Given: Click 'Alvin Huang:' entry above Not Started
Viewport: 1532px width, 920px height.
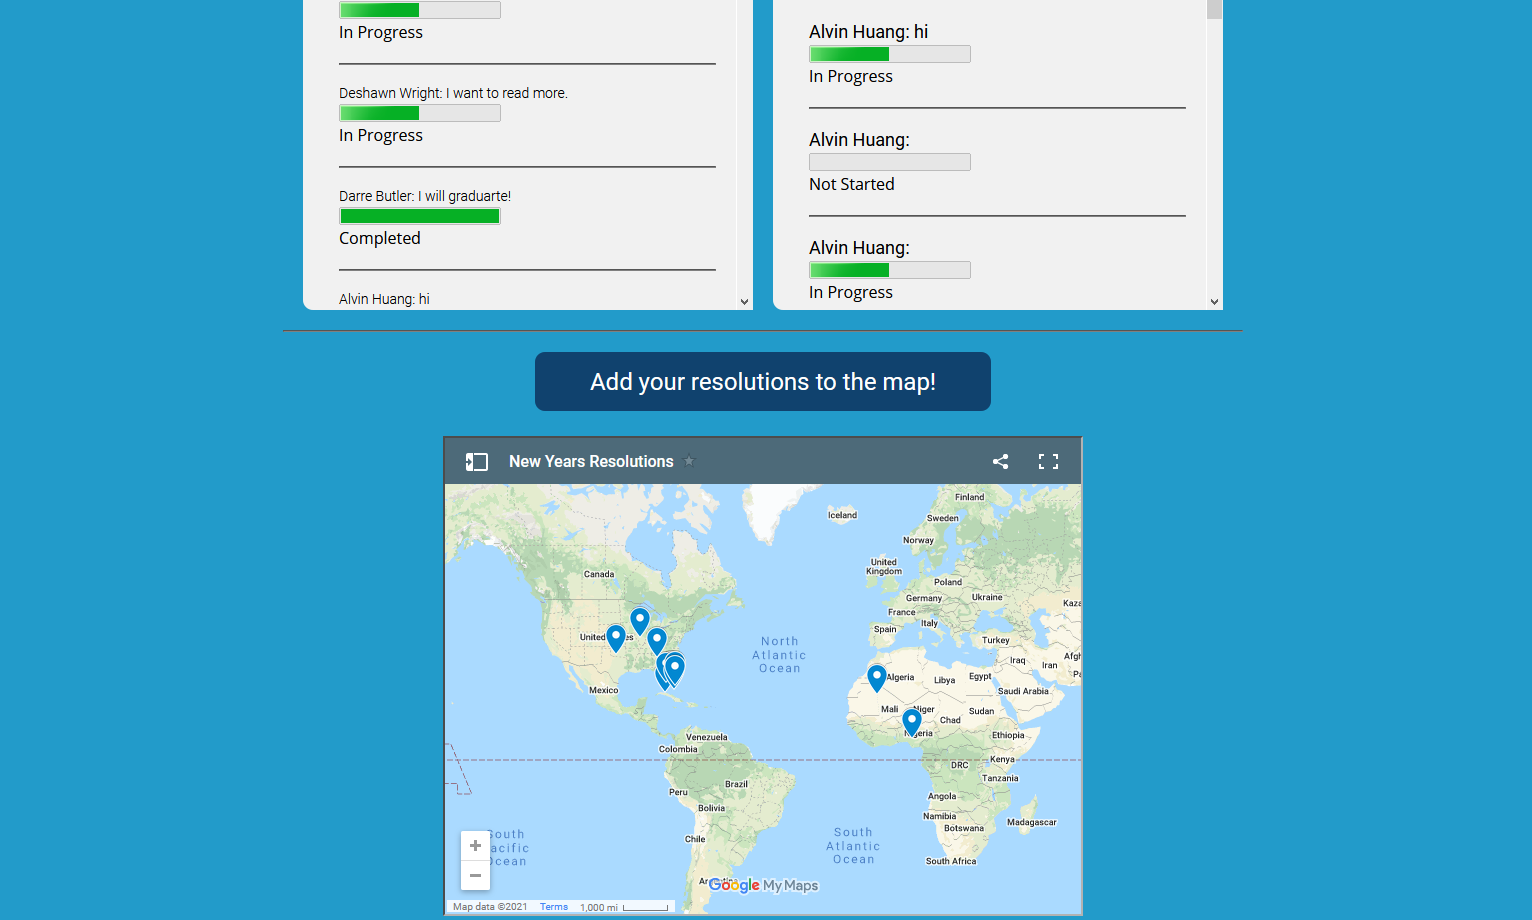Looking at the screenshot, I should [x=860, y=140].
